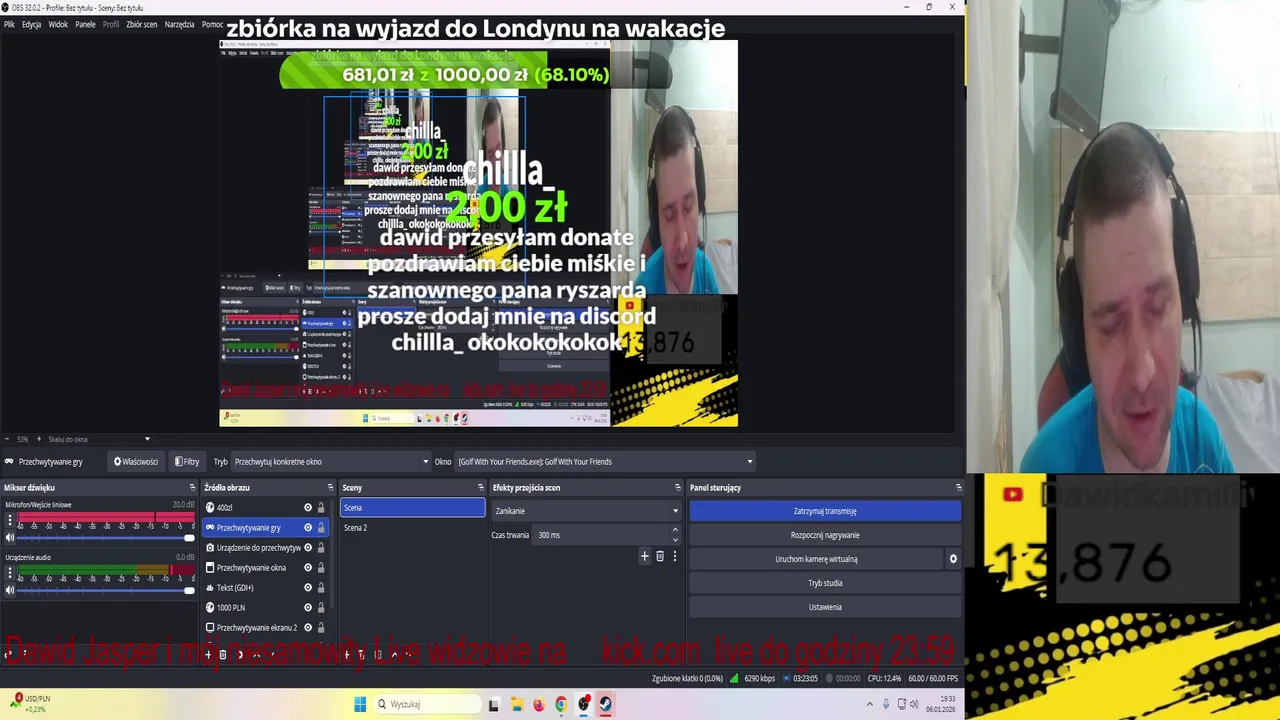Undock the Źródła obrazu panel
1280x720 pixels.
(x=330, y=488)
